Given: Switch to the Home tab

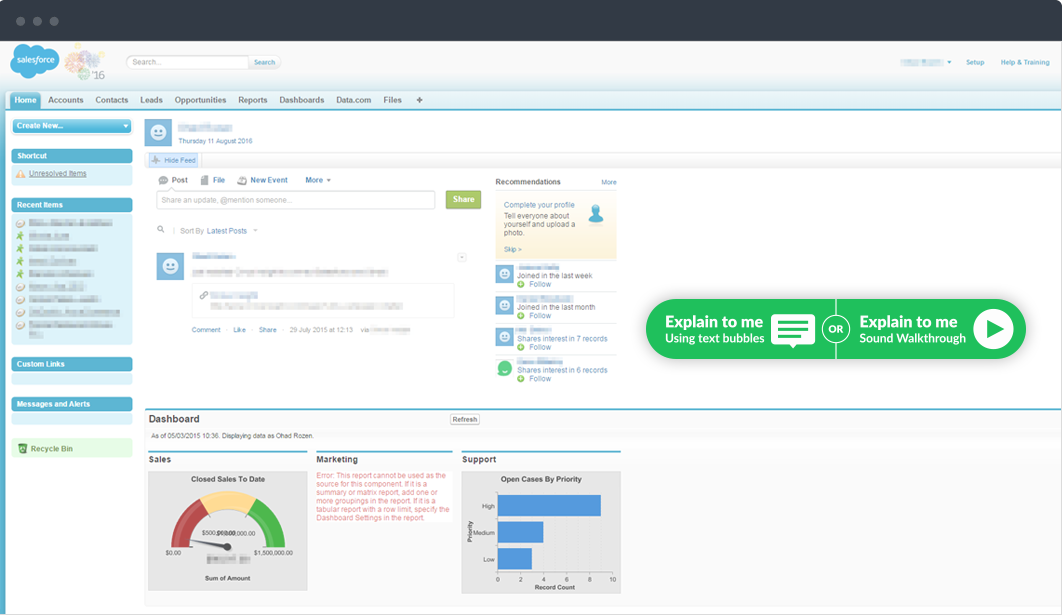Looking at the screenshot, I should [x=26, y=100].
